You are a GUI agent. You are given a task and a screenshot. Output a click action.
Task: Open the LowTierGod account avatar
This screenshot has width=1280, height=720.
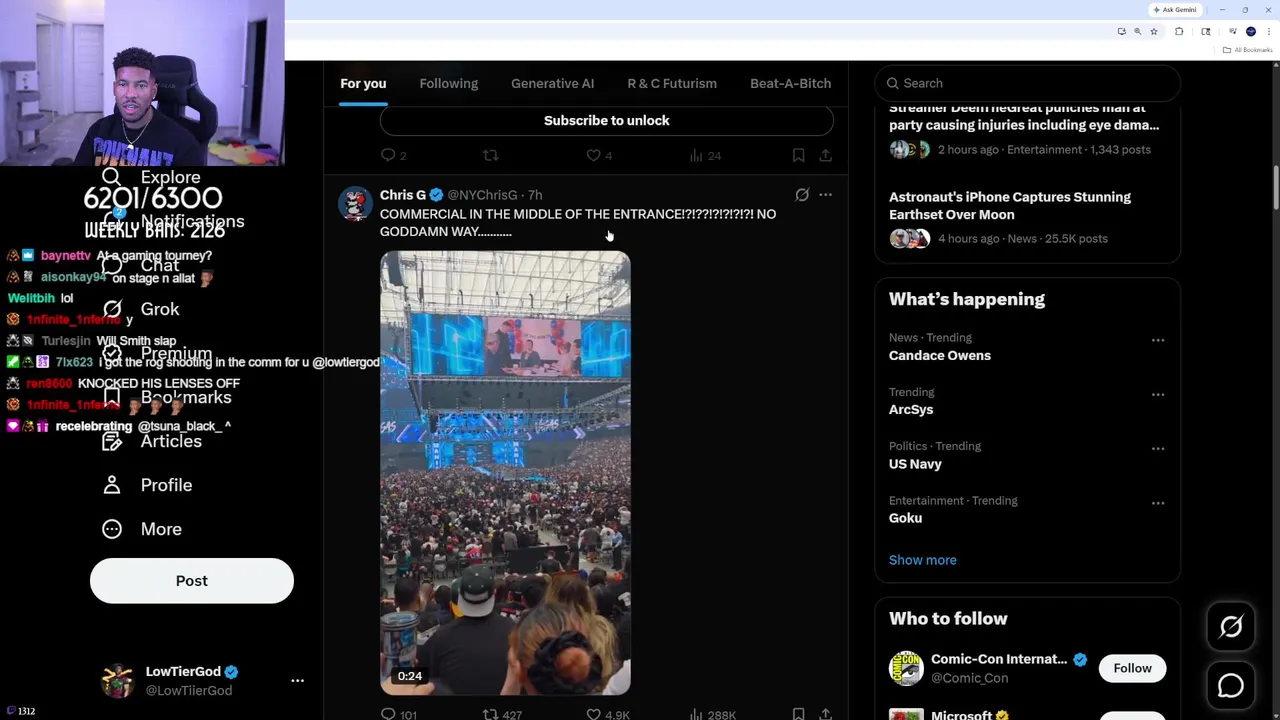(x=118, y=680)
